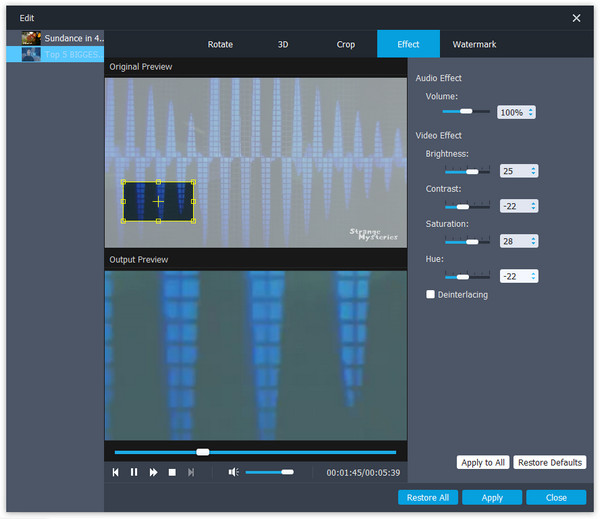Viewport: 600px width, 519px height.
Task: Enable the Deinterlacing checkbox
Action: (x=430, y=294)
